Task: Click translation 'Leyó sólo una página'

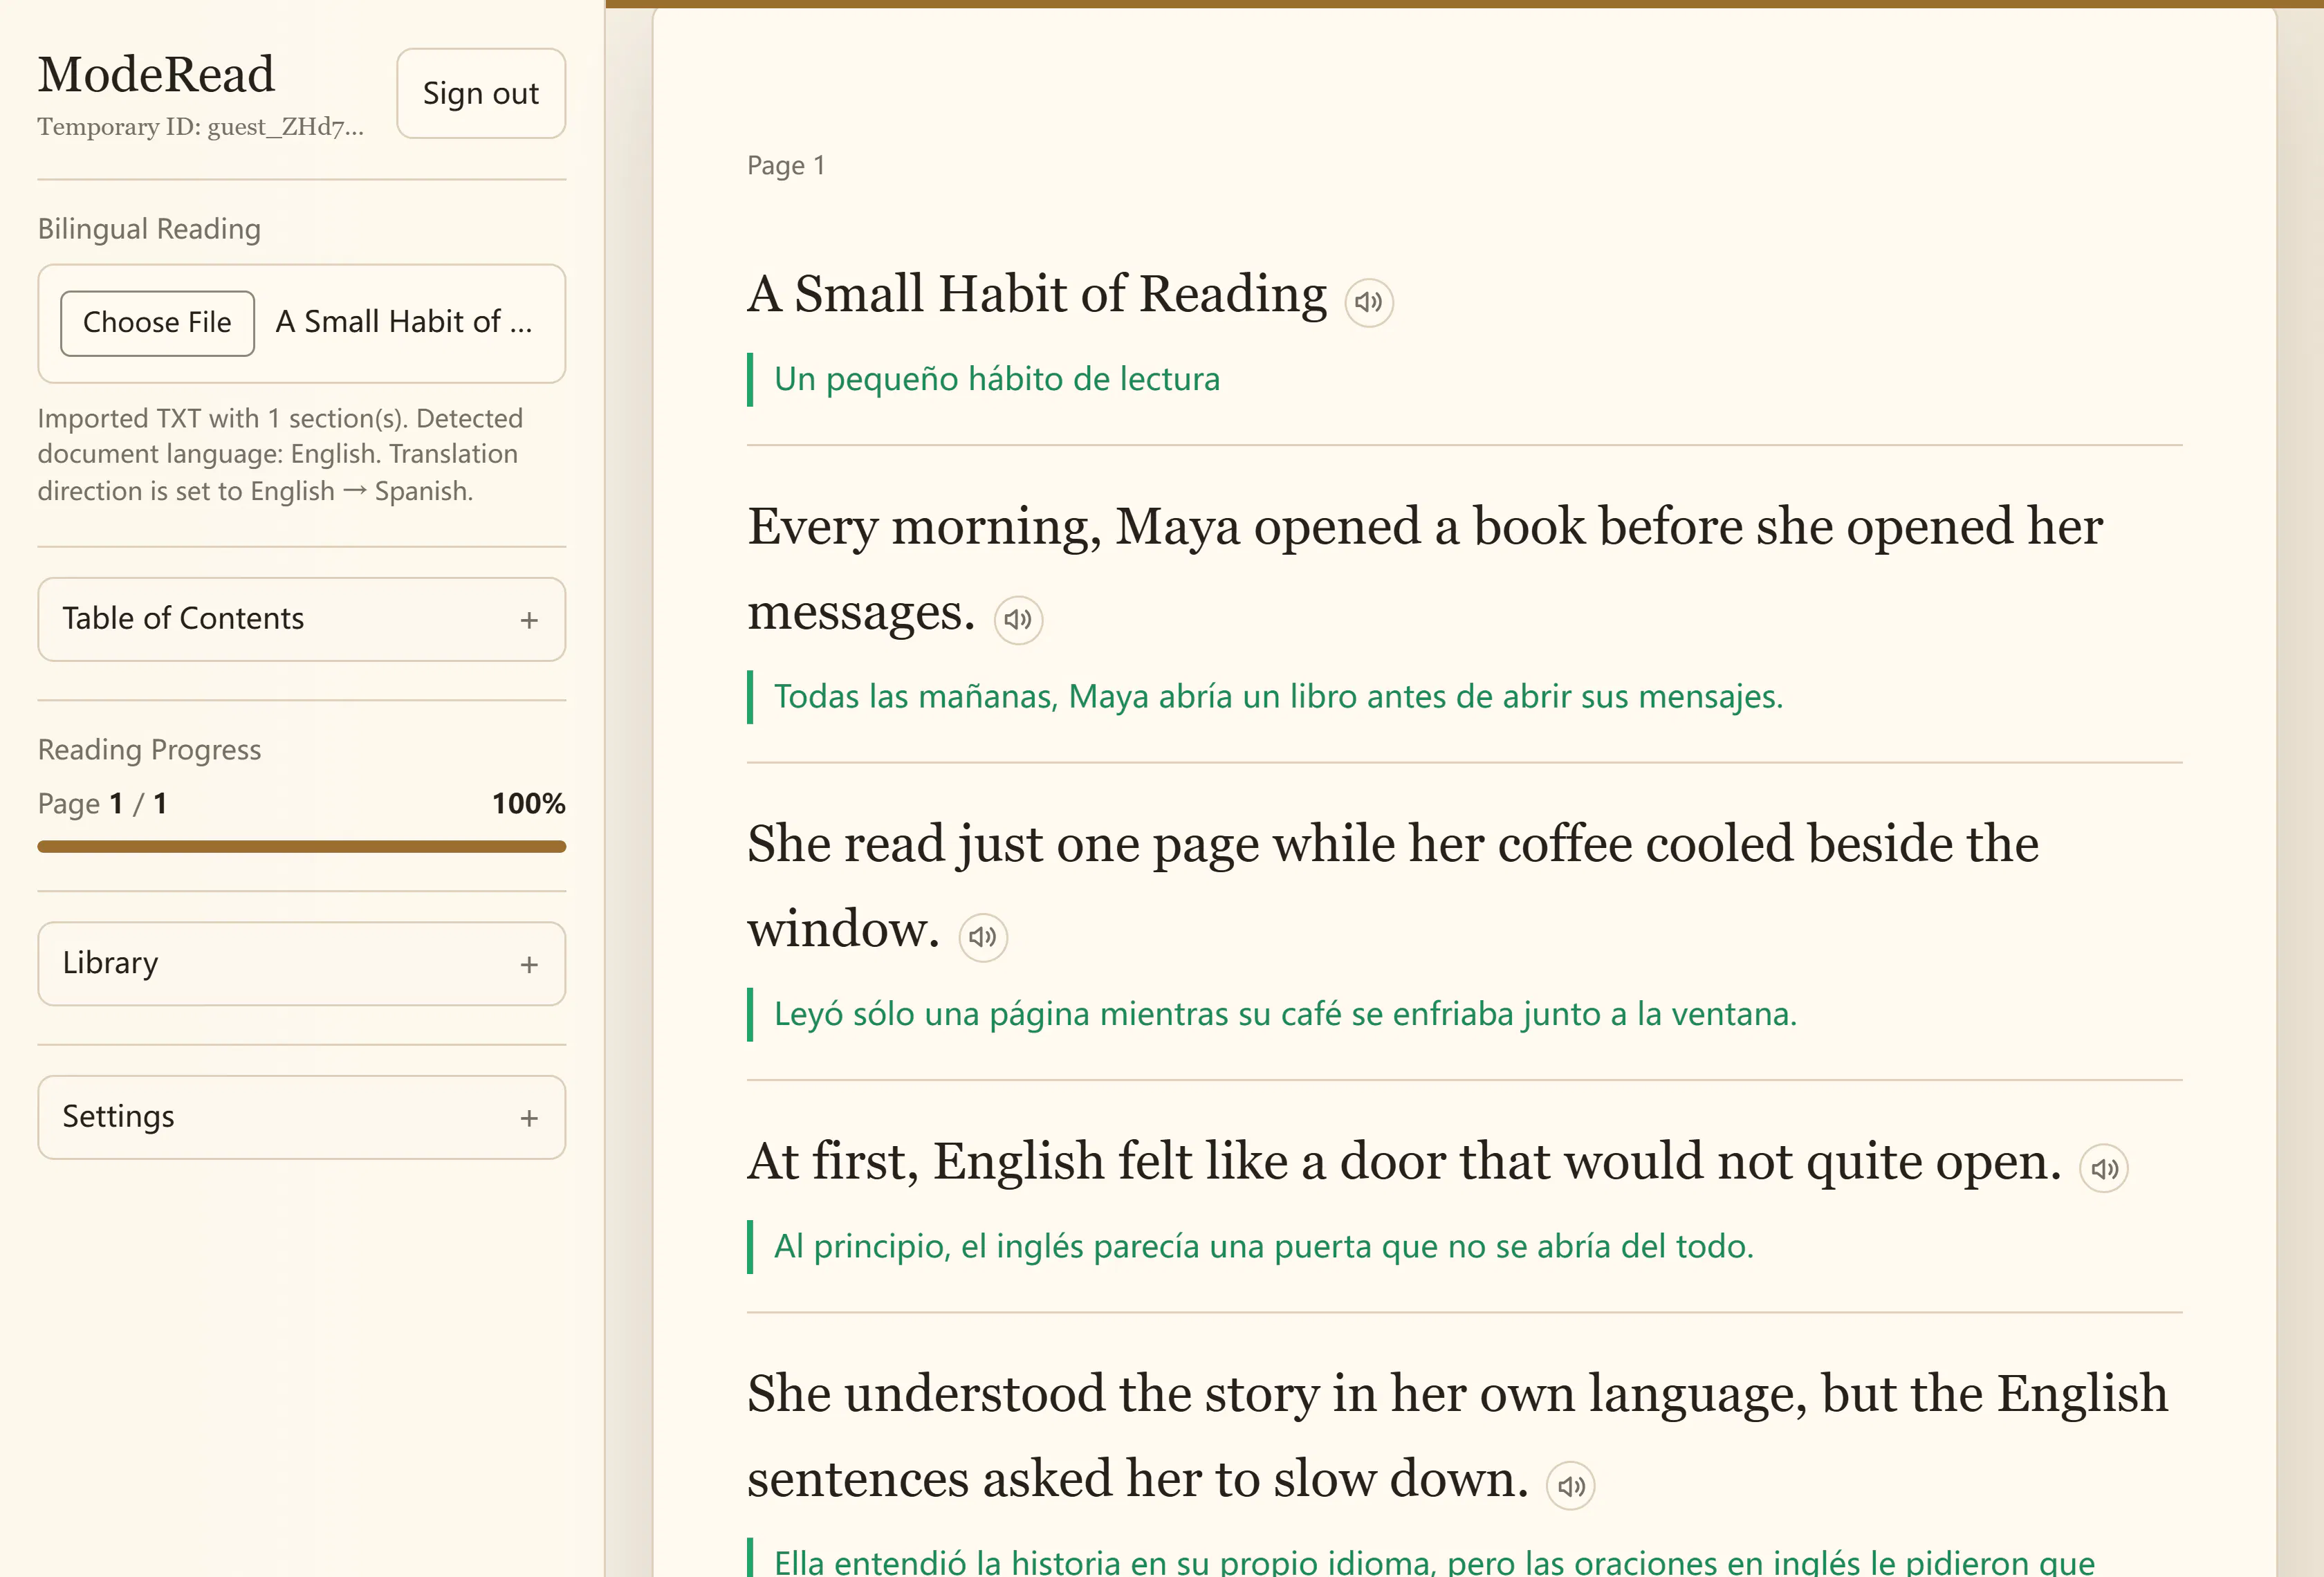Action: (1286, 1014)
